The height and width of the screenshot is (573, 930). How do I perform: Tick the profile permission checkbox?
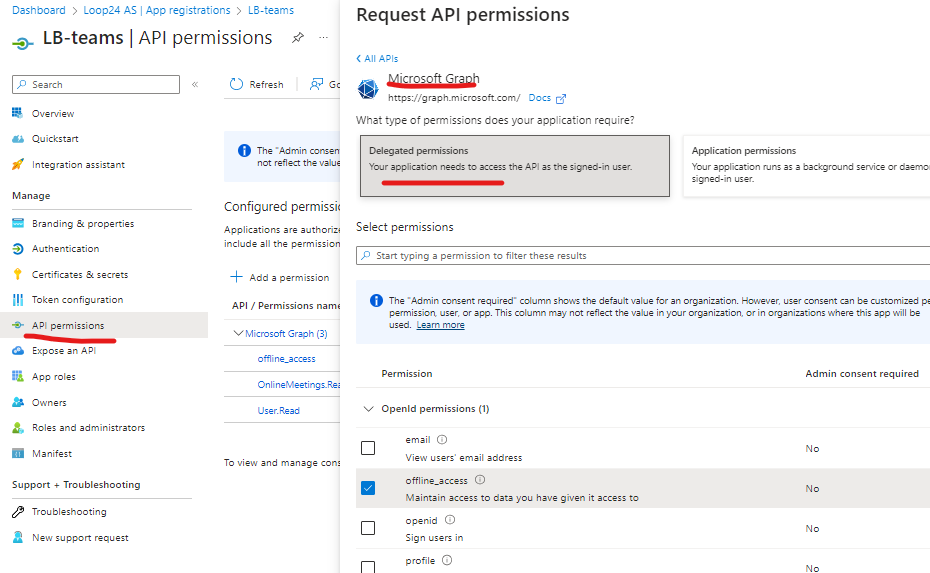coord(368,566)
